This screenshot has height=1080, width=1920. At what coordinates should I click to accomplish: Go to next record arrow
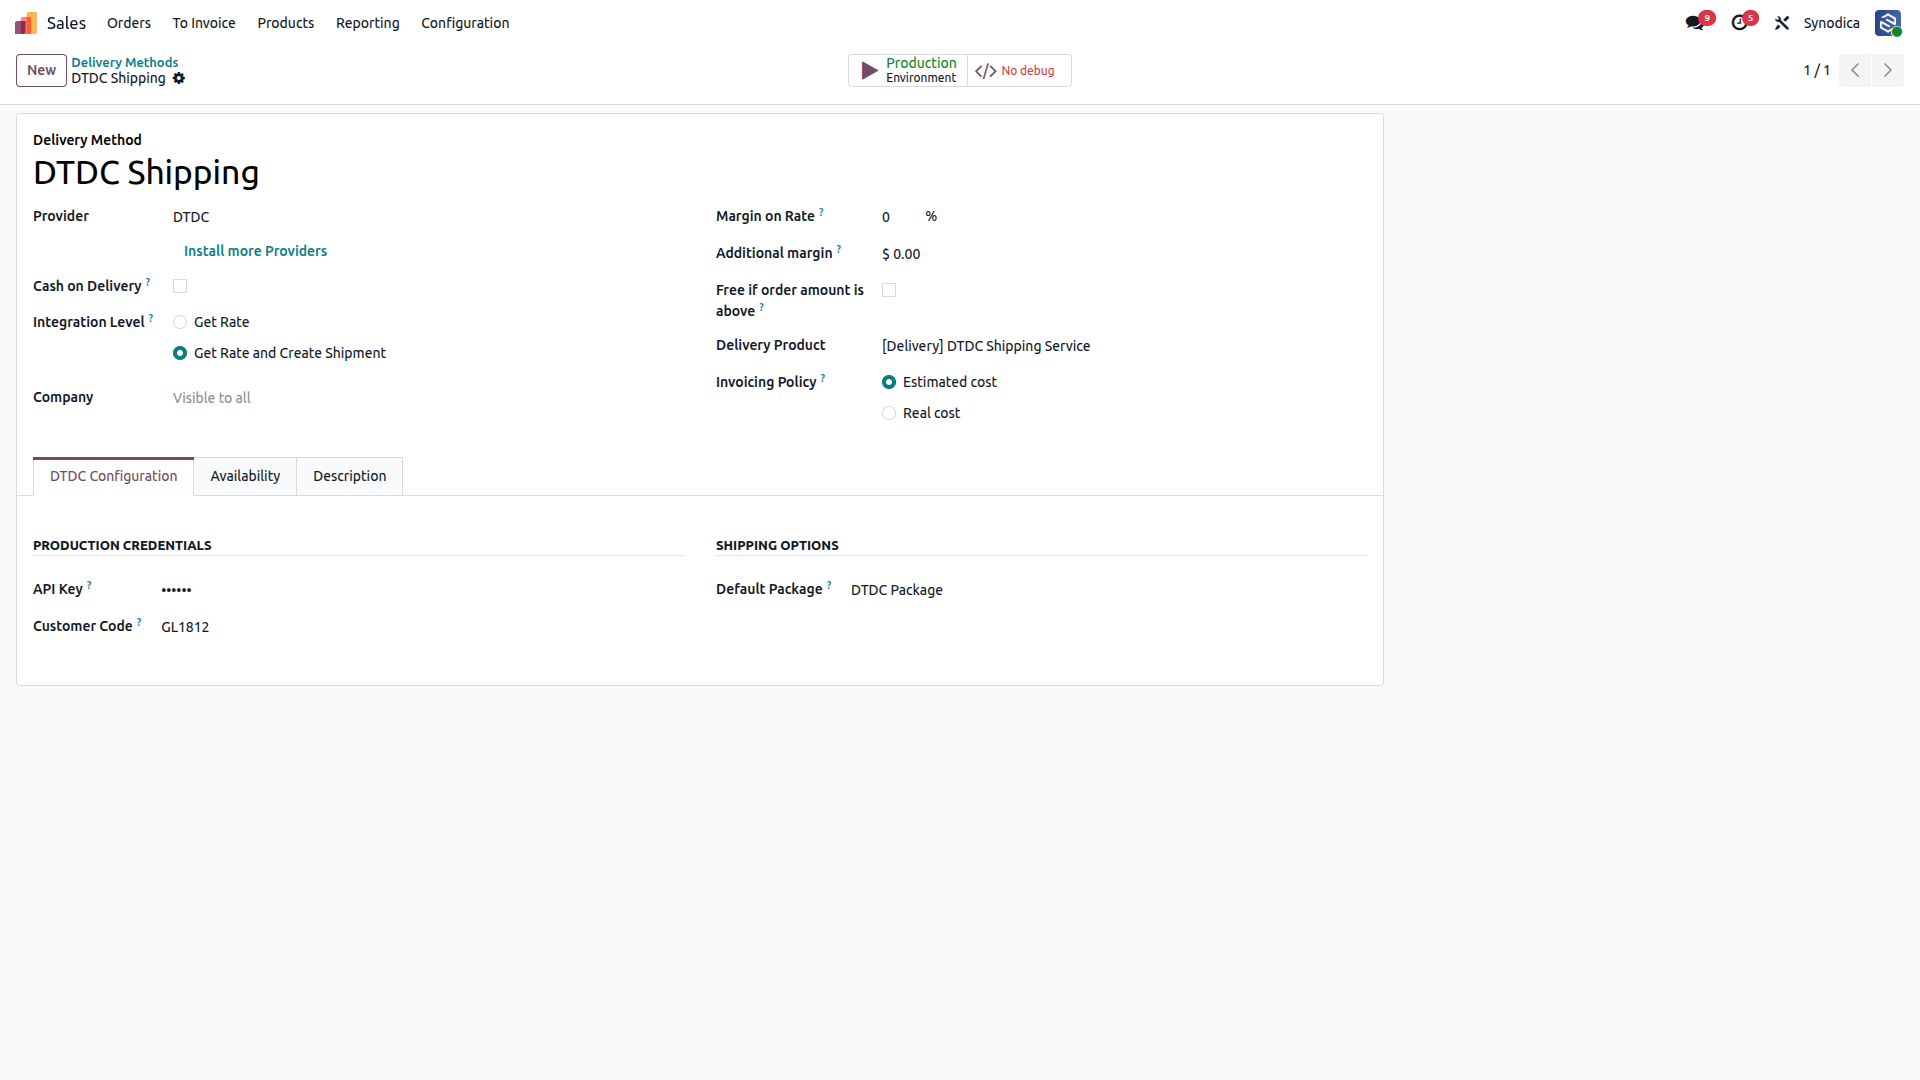[x=1888, y=70]
